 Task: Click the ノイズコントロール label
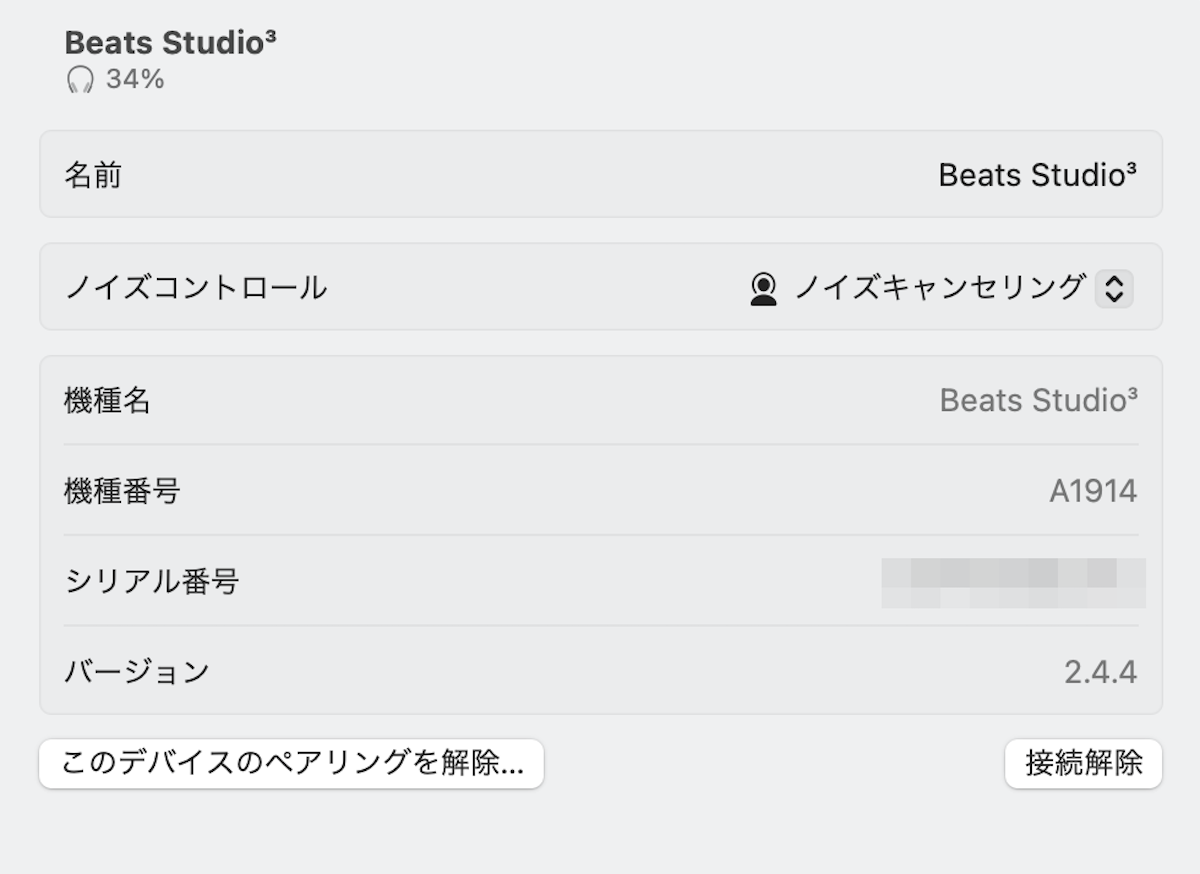click(x=196, y=288)
